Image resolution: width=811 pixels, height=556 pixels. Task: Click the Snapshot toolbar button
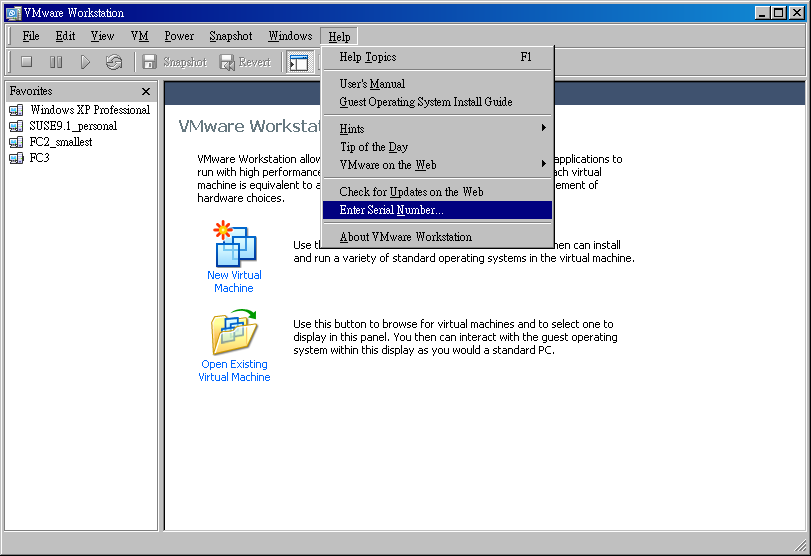(x=174, y=62)
